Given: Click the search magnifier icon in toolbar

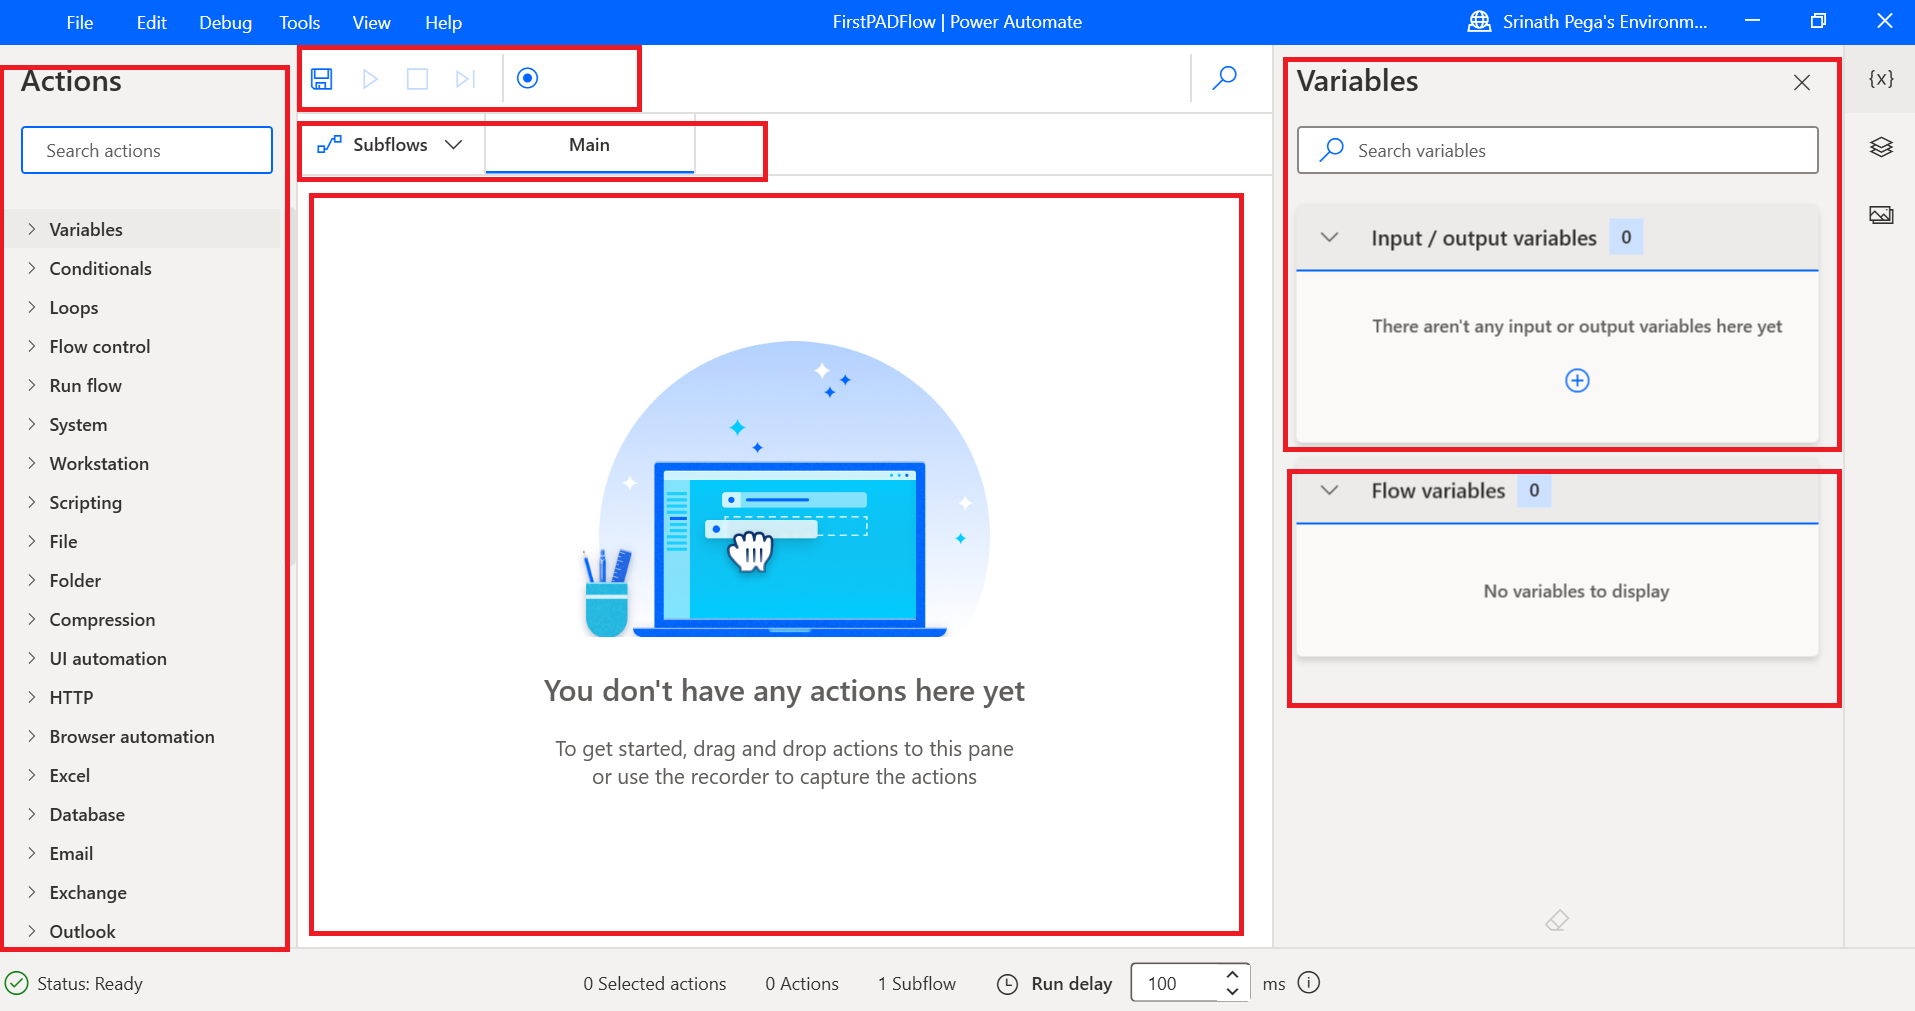Looking at the screenshot, I should point(1224,78).
